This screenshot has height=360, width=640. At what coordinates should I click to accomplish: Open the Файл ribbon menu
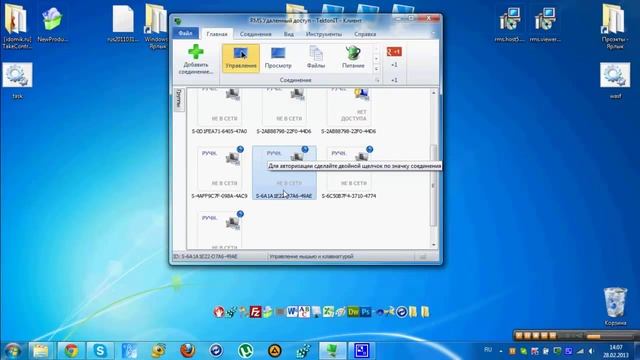[185, 33]
